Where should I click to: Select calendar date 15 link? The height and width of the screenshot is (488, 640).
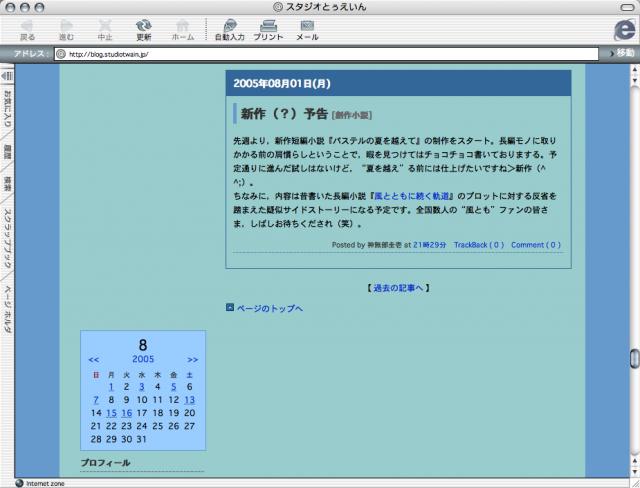(x=111, y=413)
